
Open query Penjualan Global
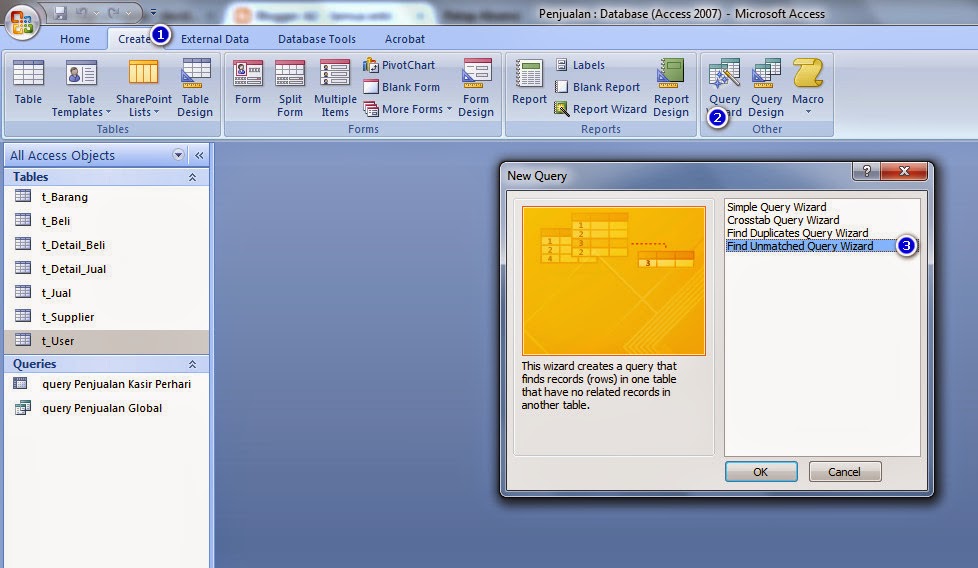tap(107, 408)
